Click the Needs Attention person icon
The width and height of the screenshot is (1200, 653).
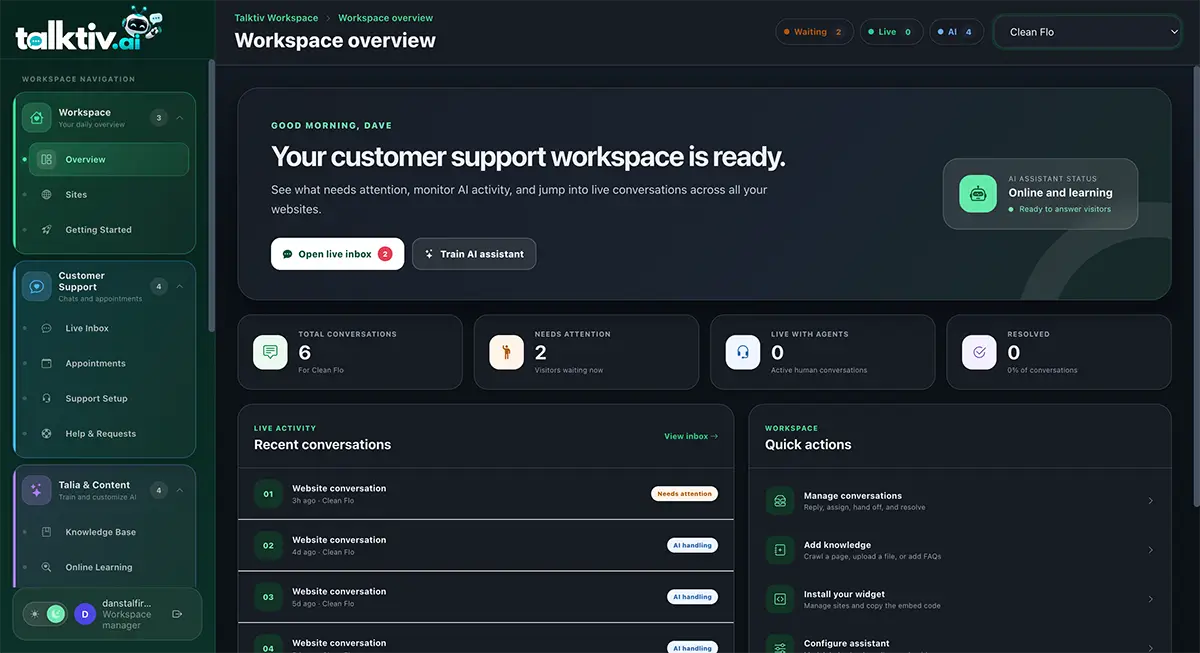click(x=506, y=352)
